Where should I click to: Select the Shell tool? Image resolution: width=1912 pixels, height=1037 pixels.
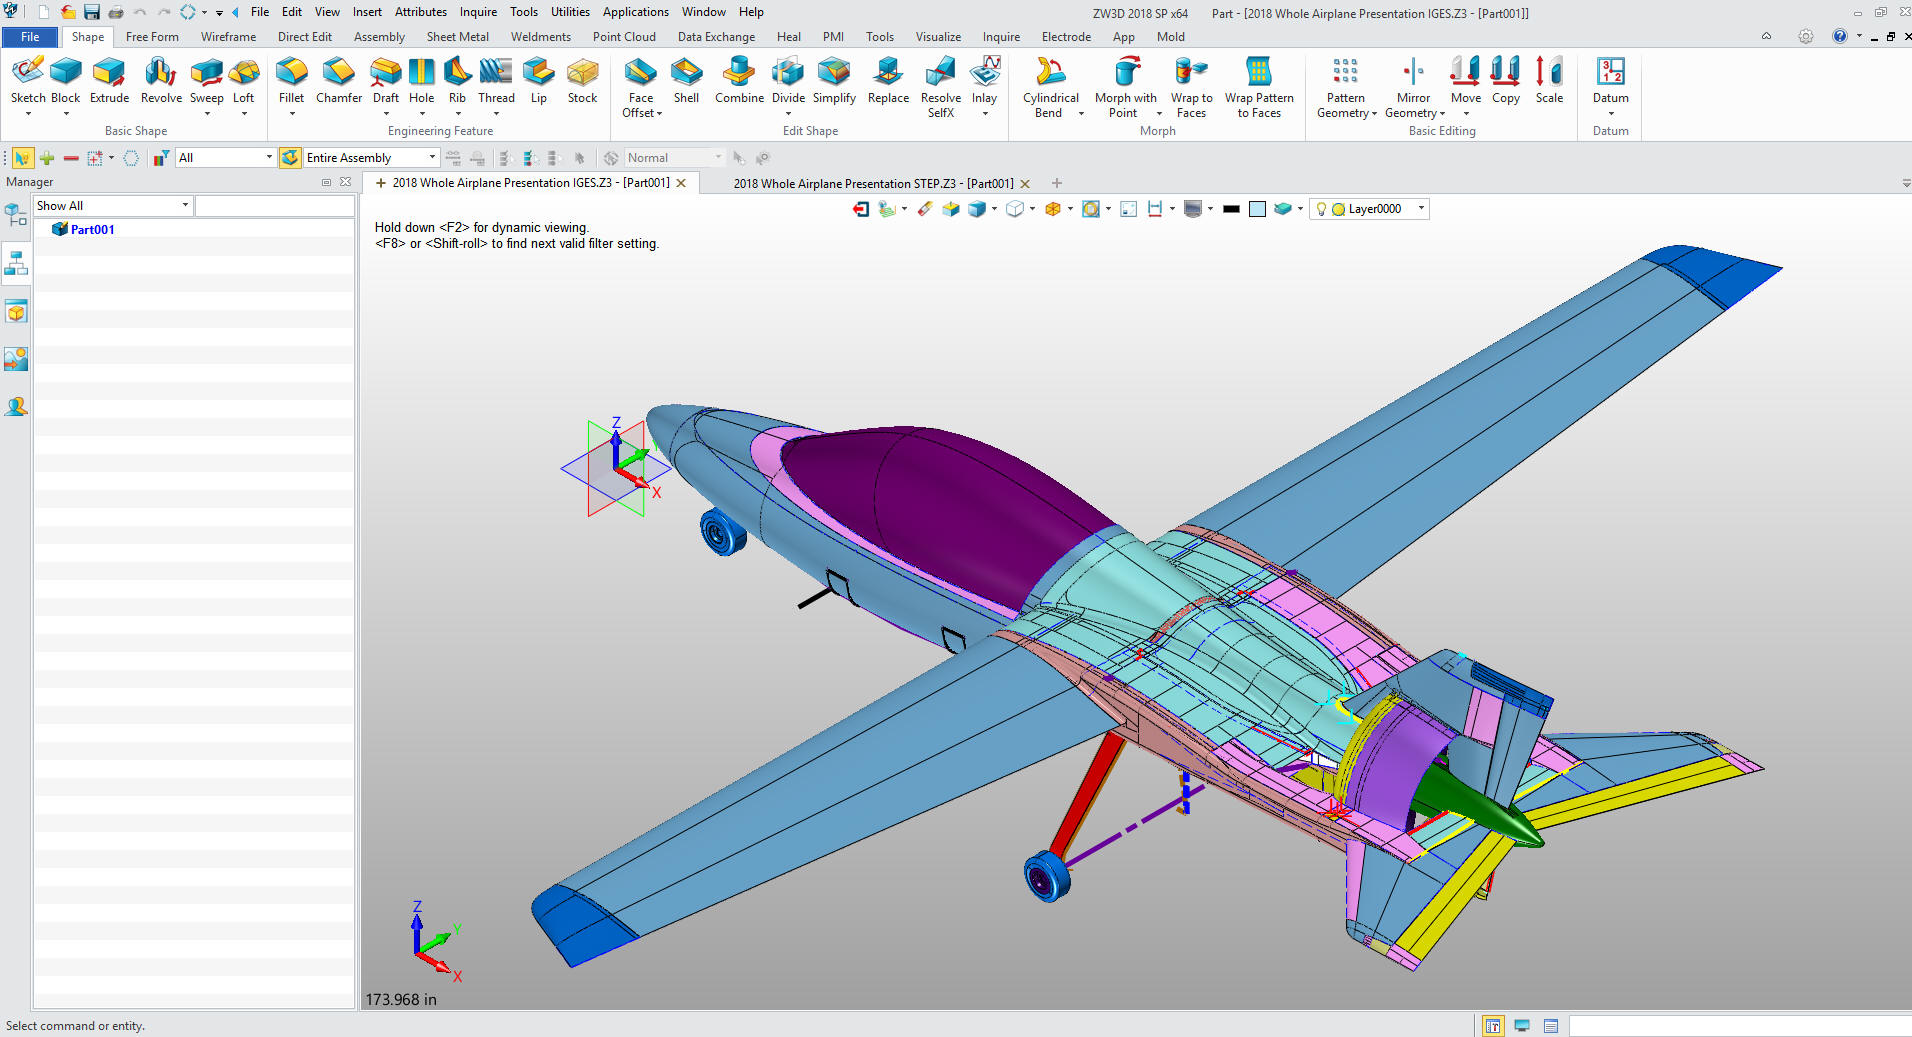686,80
